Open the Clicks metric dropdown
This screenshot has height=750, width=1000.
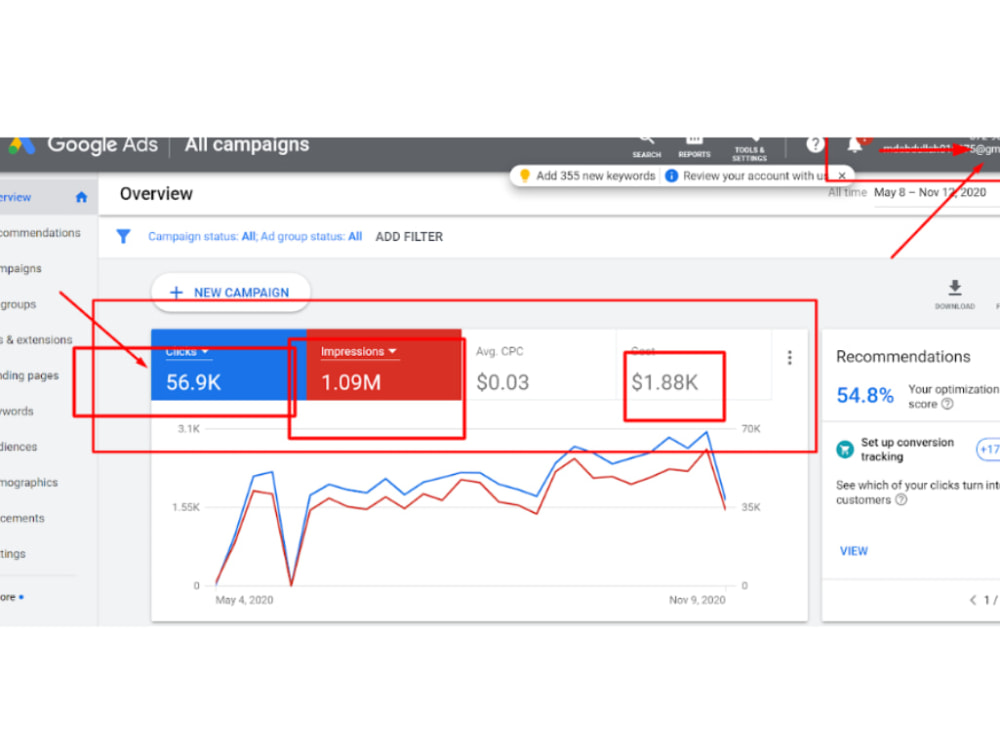coord(187,351)
